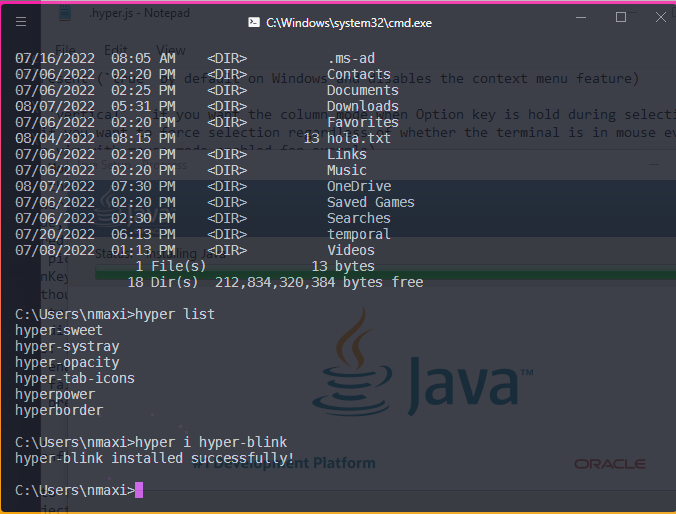
Task: Maximize the Hyper terminal window
Action: pyautogui.click(x=621, y=18)
